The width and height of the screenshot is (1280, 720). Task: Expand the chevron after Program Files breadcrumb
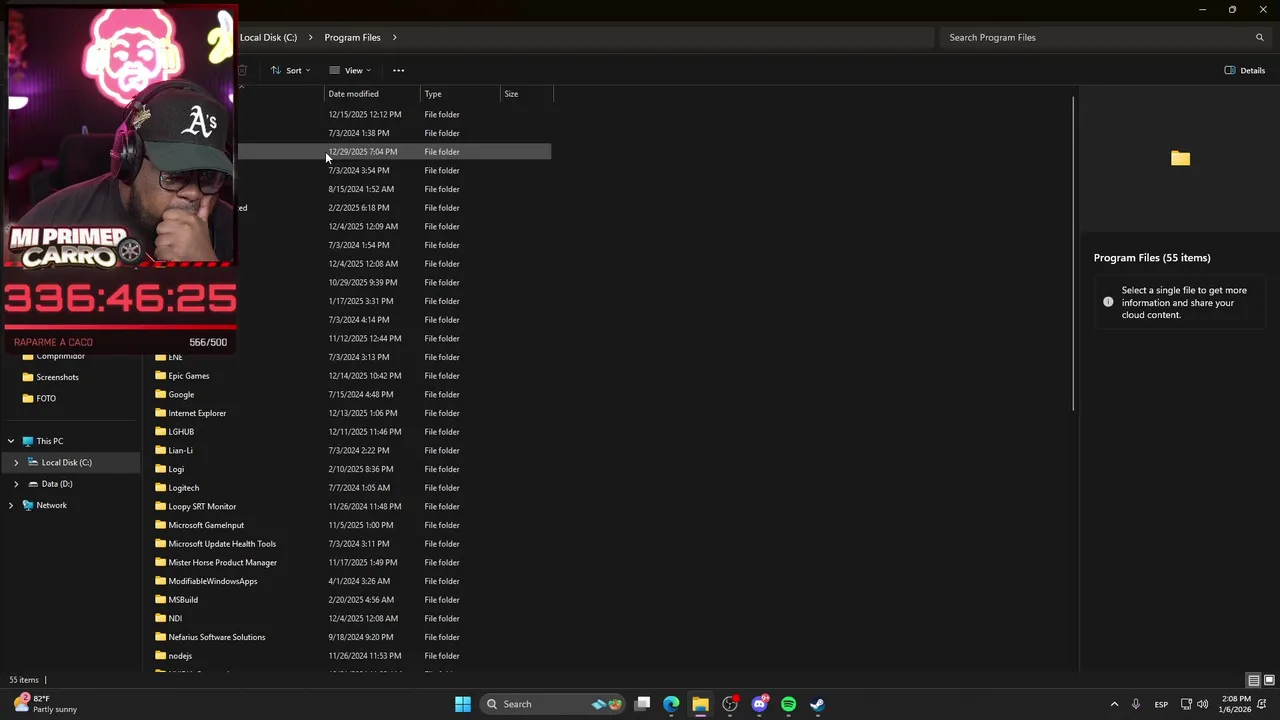(x=394, y=37)
